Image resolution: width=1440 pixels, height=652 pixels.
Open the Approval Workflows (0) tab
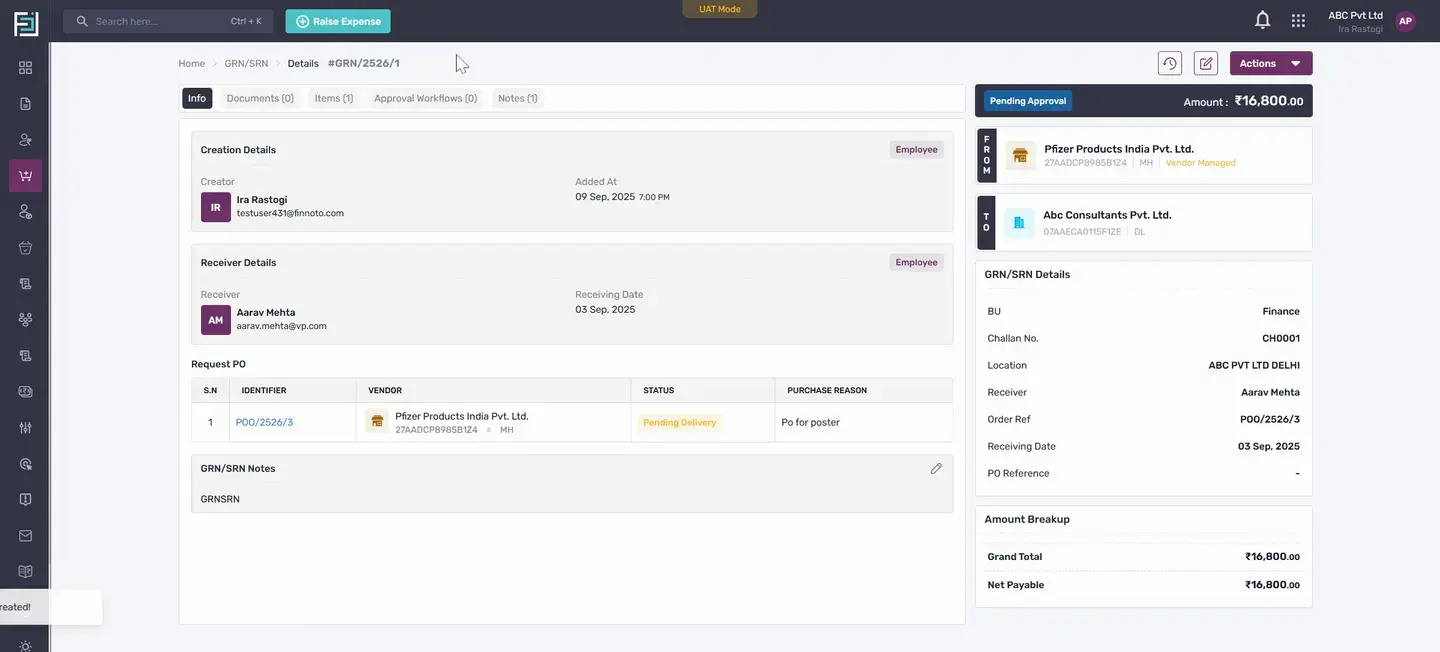(x=425, y=98)
